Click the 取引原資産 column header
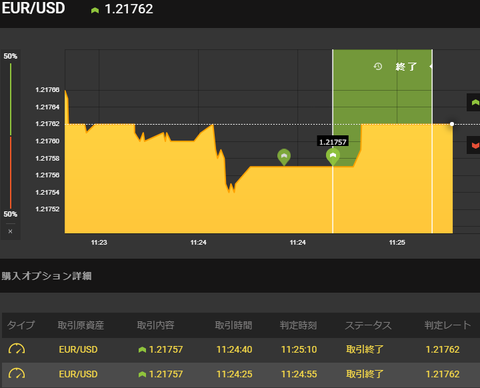480x388 pixels. pos(81,325)
